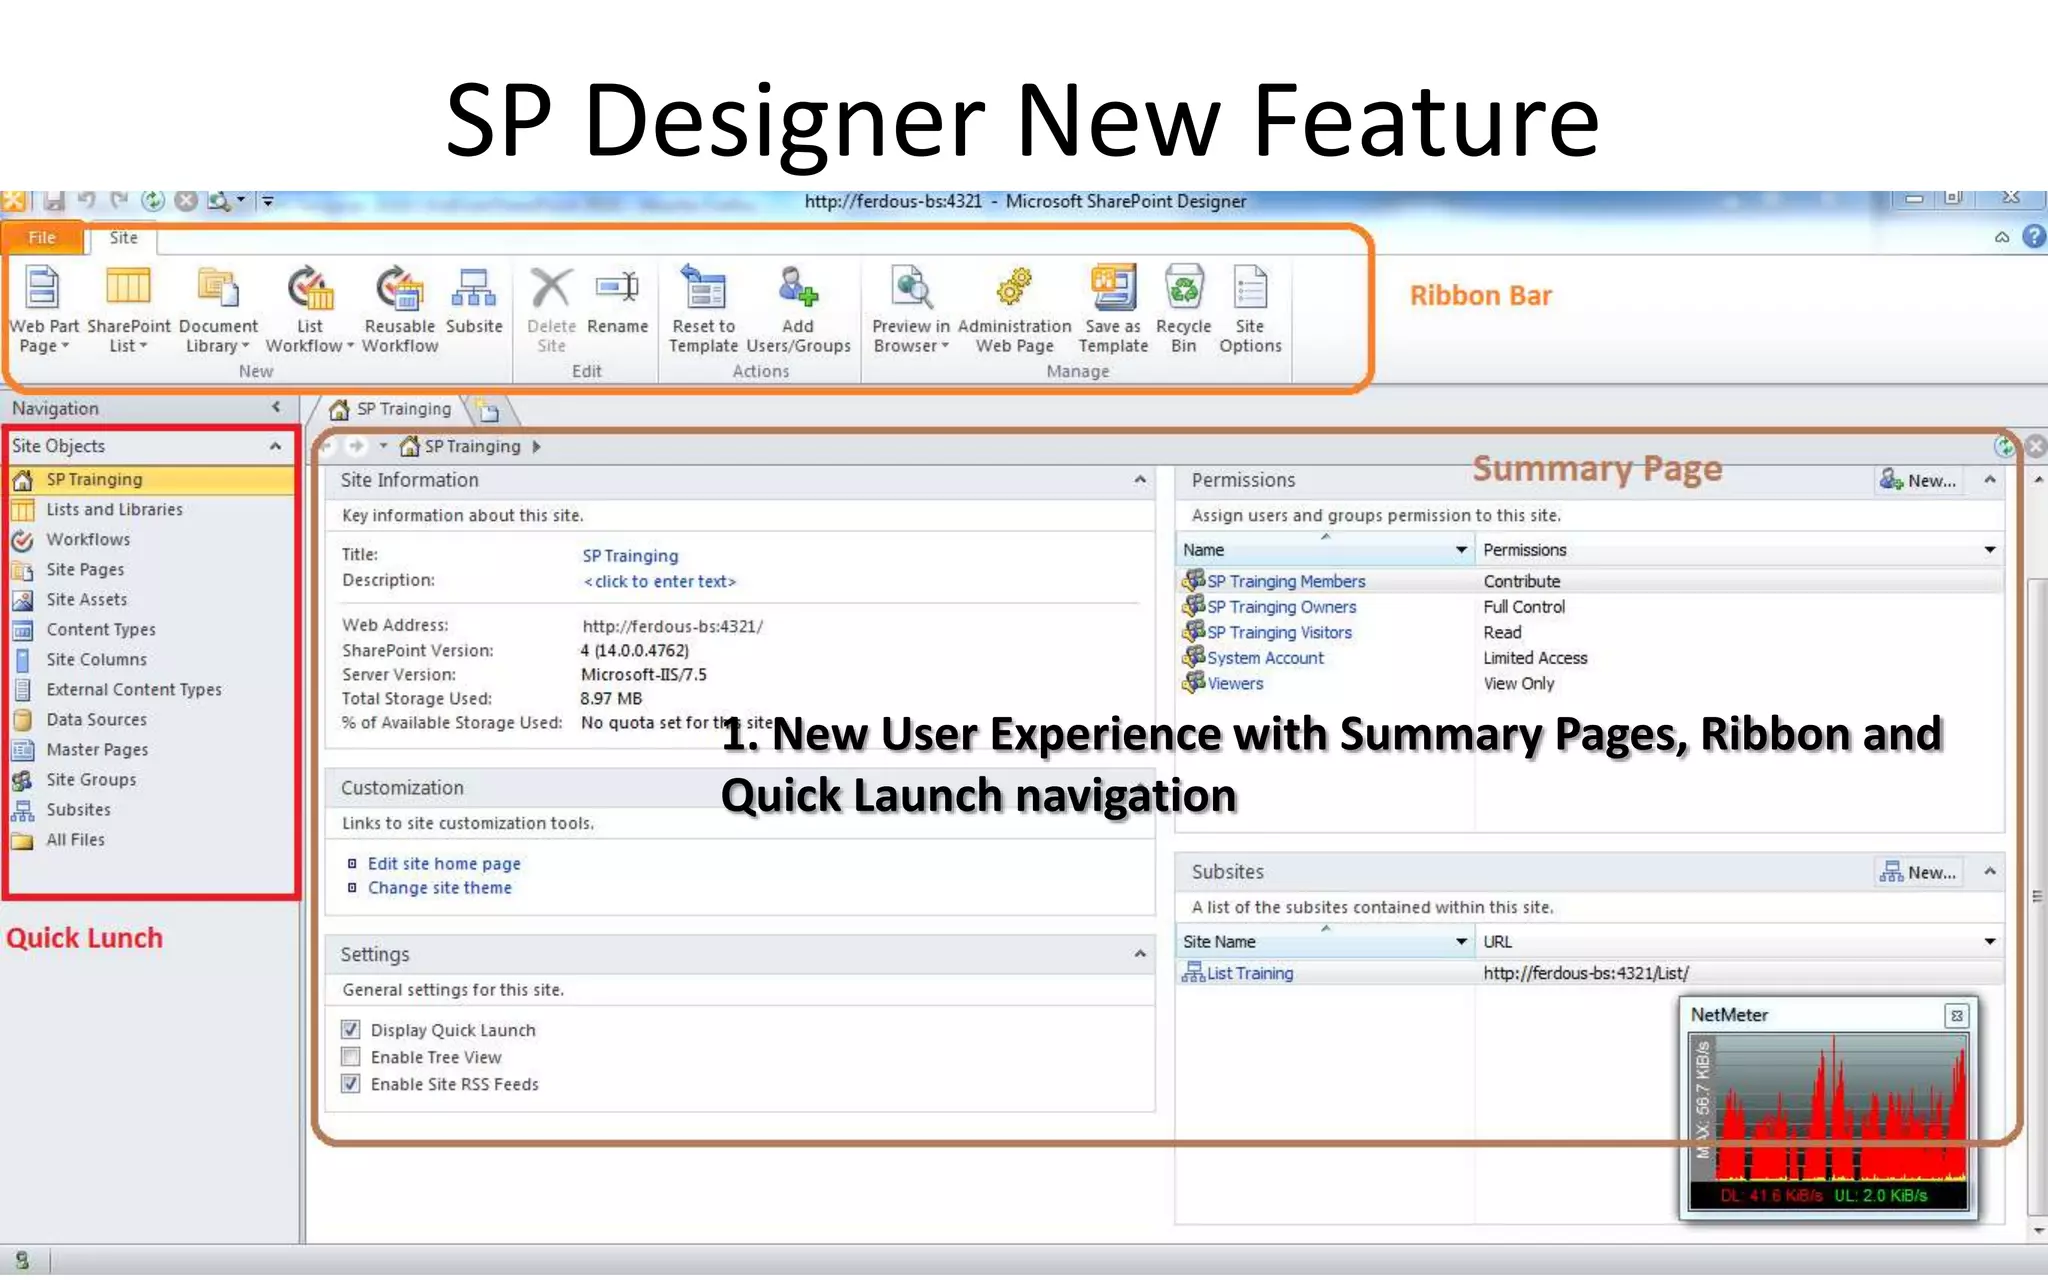This screenshot has height=1280, width=2048.
Task: Enable Tree View checkbox
Action: click(x=351, y=1056)
